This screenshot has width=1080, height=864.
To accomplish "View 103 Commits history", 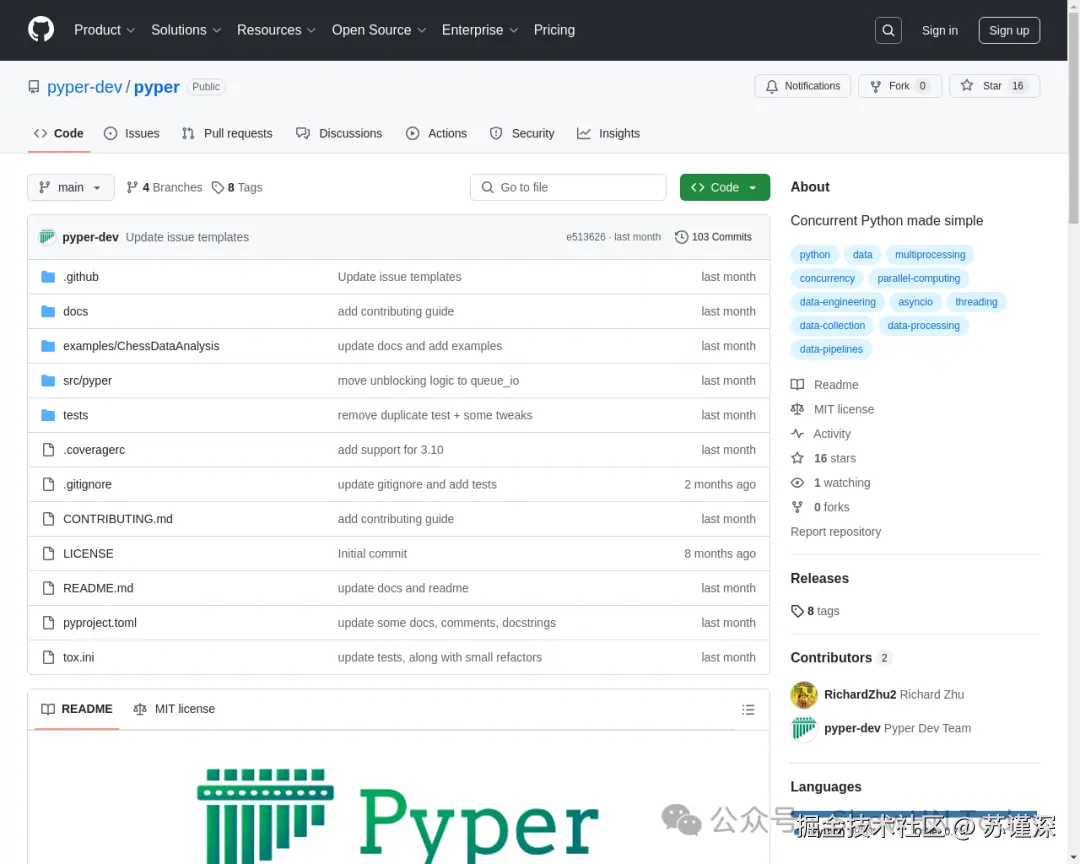I will click(x=713, y=237).
